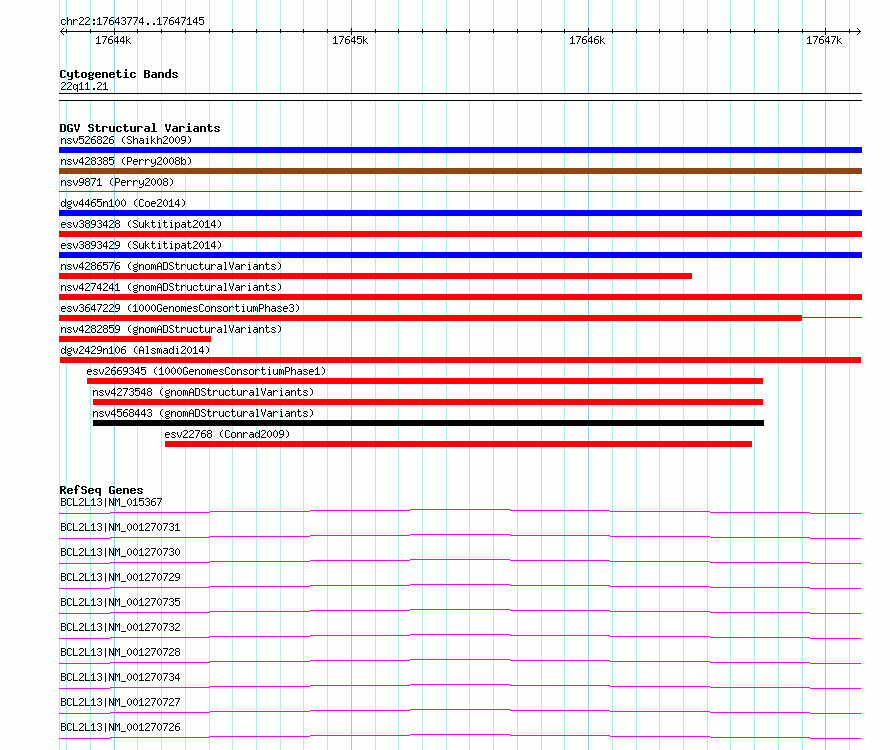This screenshot has height=750, width=890.
Task: Click nsv4273548 gnomAD variant label
Action: (x=203, y=392)
